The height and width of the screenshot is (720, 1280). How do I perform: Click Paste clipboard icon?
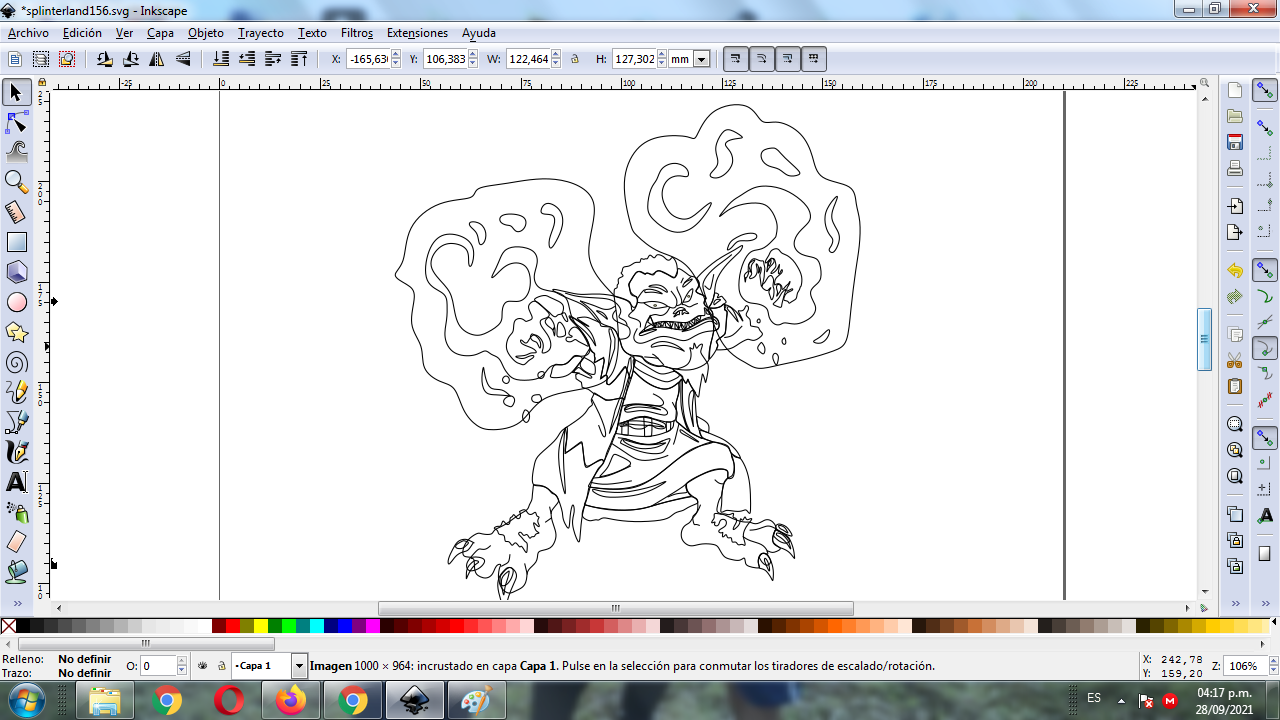tap(1235, 386)
